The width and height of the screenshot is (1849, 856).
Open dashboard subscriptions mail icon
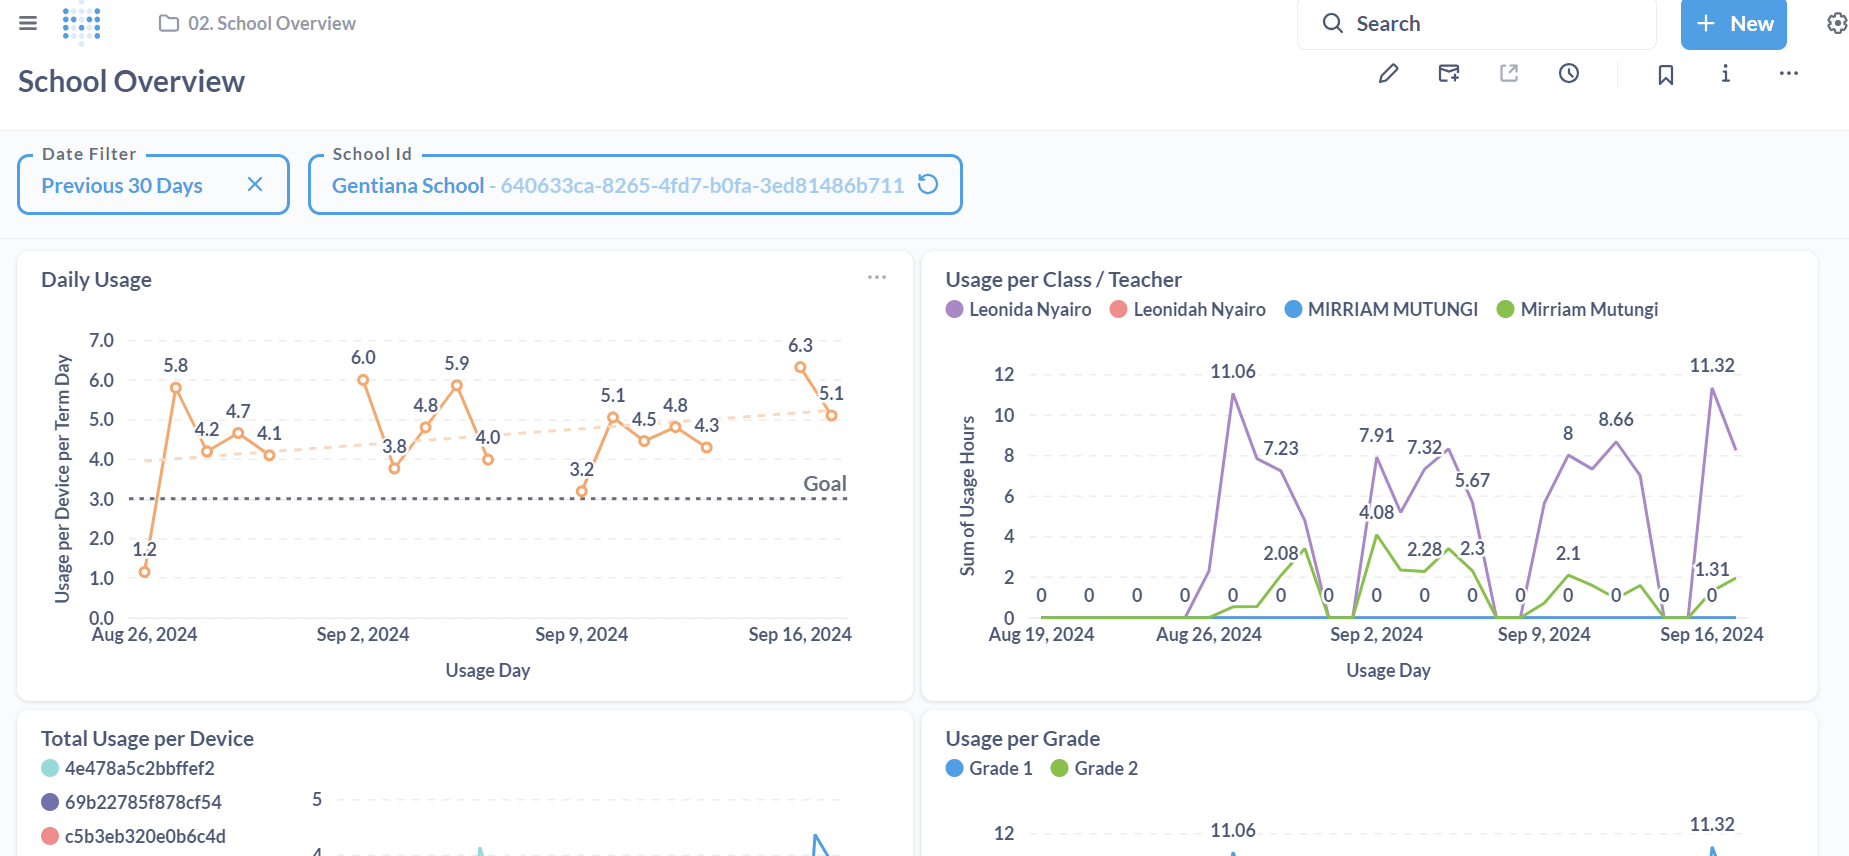click(1448, 73)
